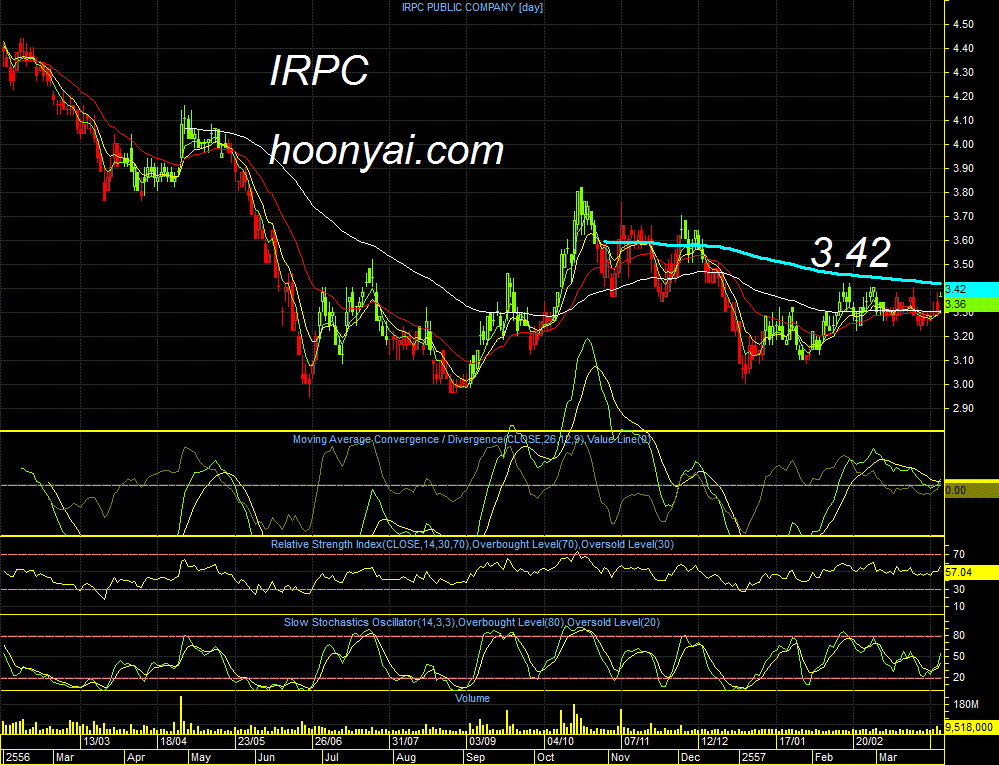The width and height of the screenshot is (999, 765).
Task: Click the Mar label following Feb
Action: [x=888, y=757]
